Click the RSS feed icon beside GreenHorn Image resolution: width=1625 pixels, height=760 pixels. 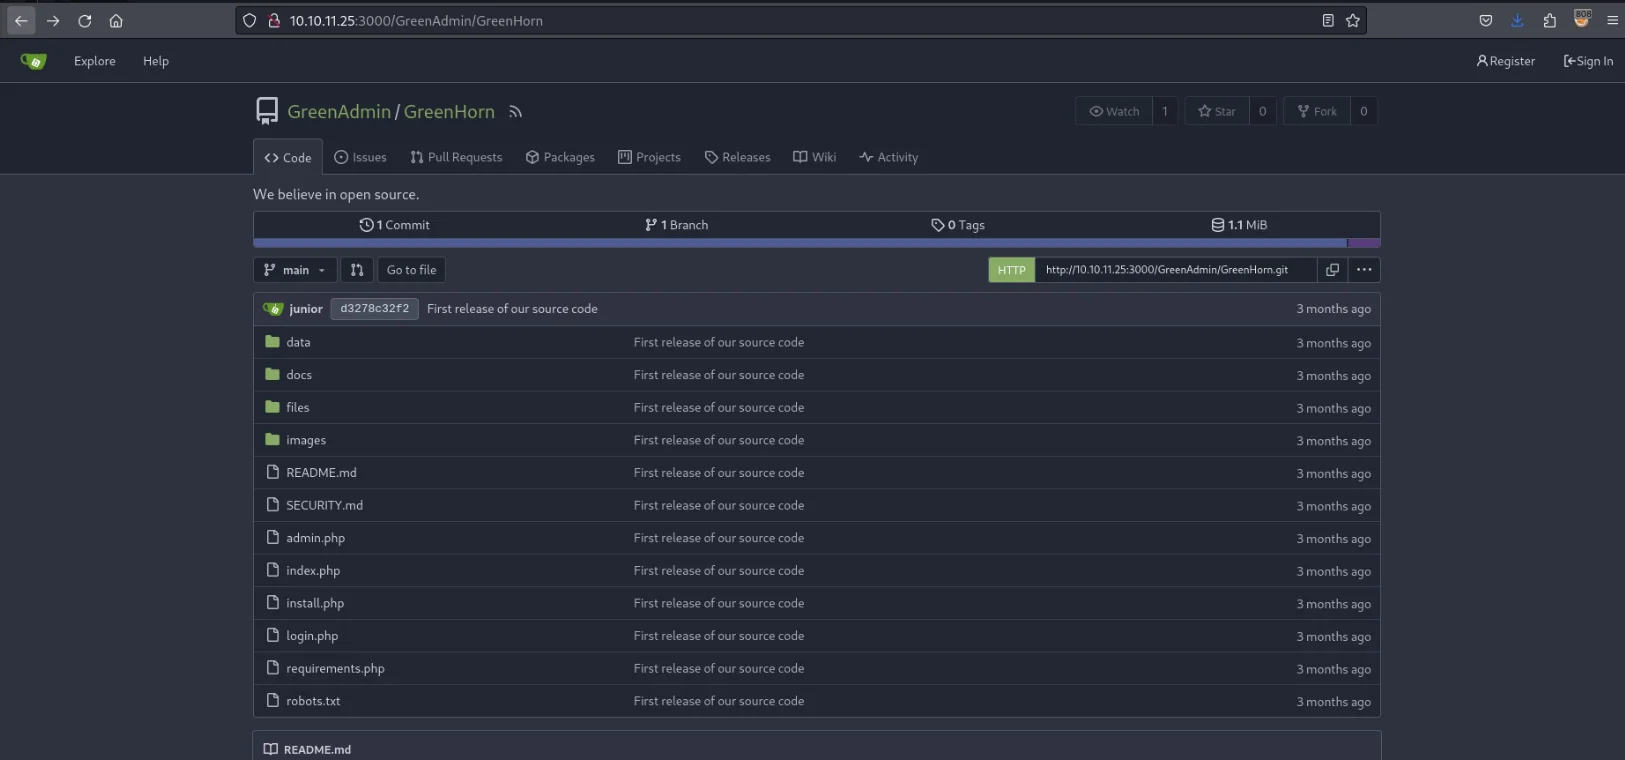pos(515,112)
